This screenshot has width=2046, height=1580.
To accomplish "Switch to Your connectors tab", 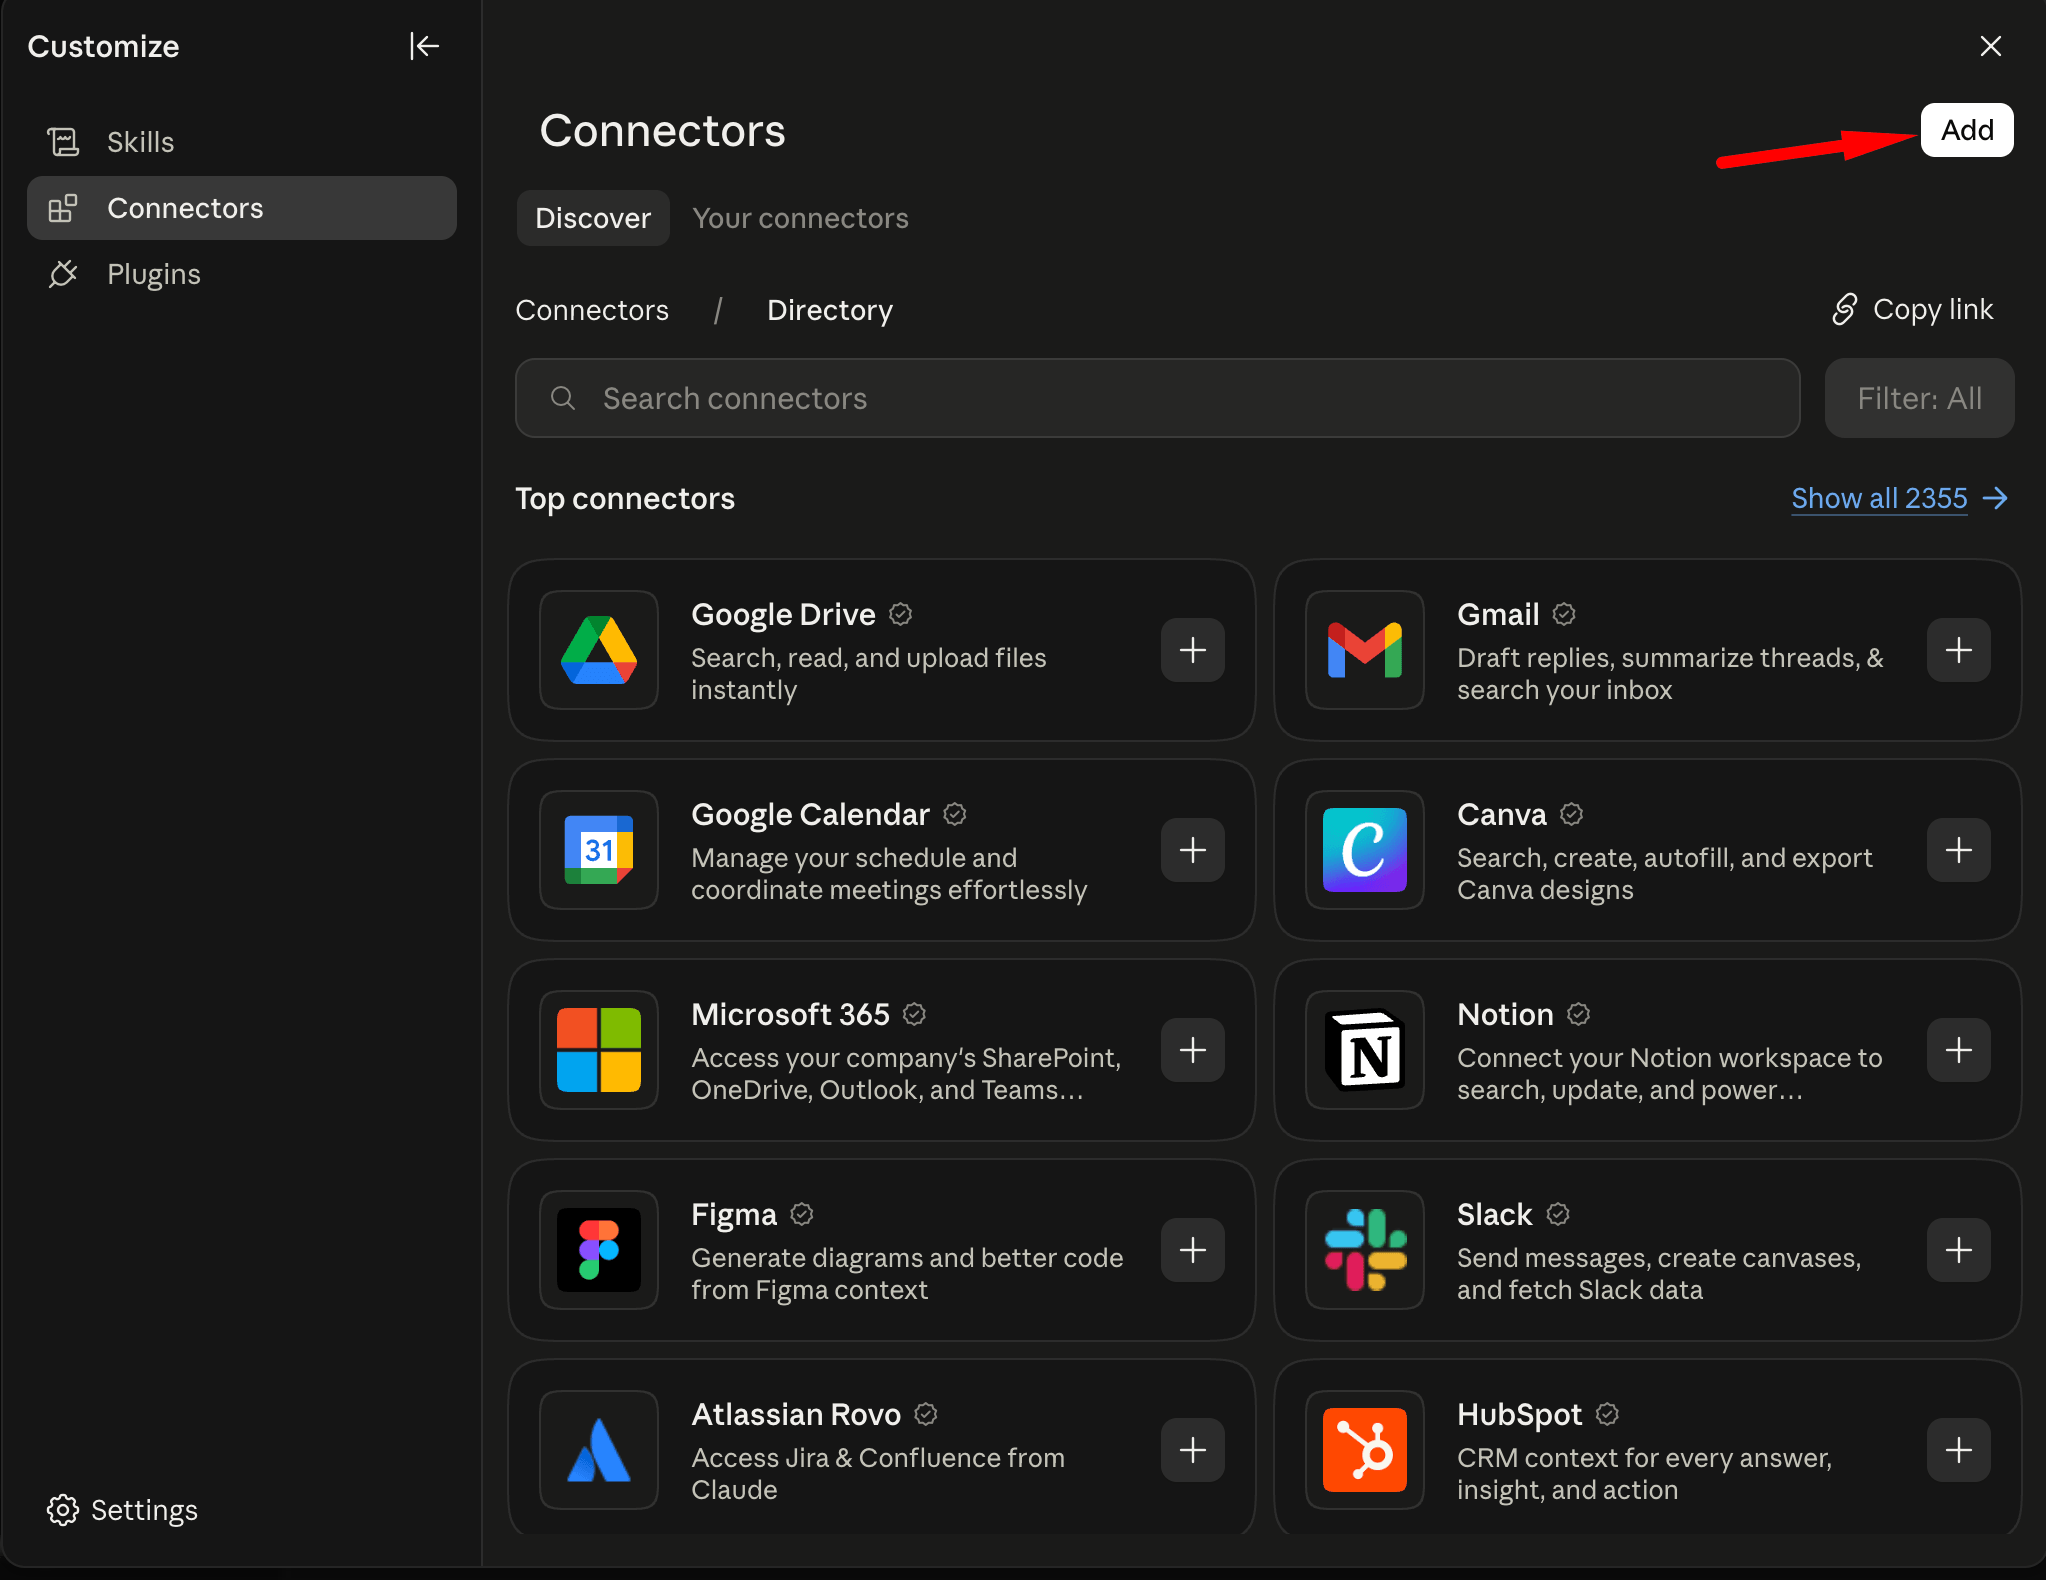I will pyautogui.click(x=800, y=218).
